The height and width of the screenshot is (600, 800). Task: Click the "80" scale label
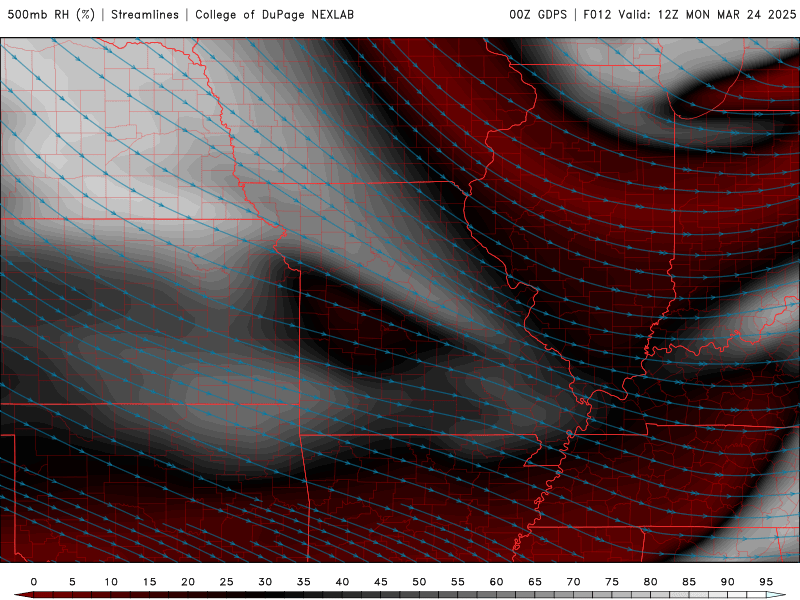pyautogui.click(x=651, y=582)
